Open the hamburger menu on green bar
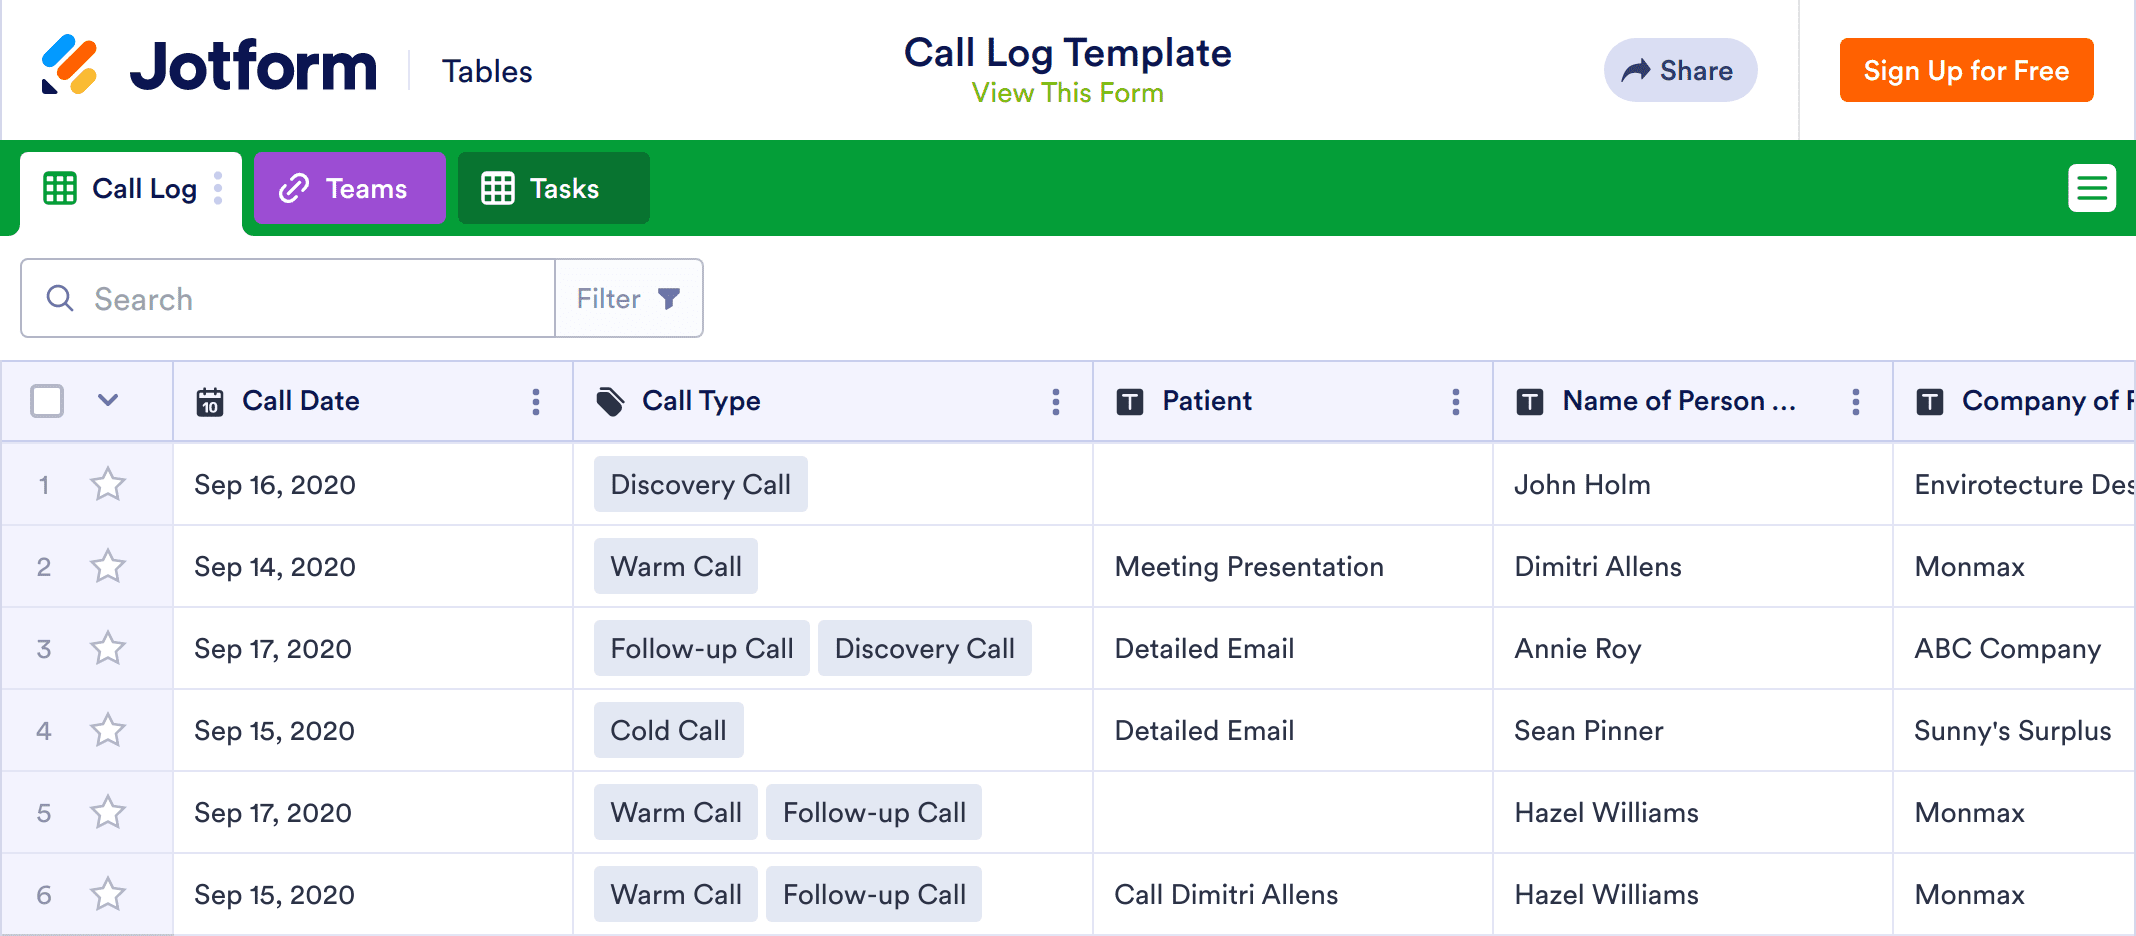2136x936 pixels. 2091,188
